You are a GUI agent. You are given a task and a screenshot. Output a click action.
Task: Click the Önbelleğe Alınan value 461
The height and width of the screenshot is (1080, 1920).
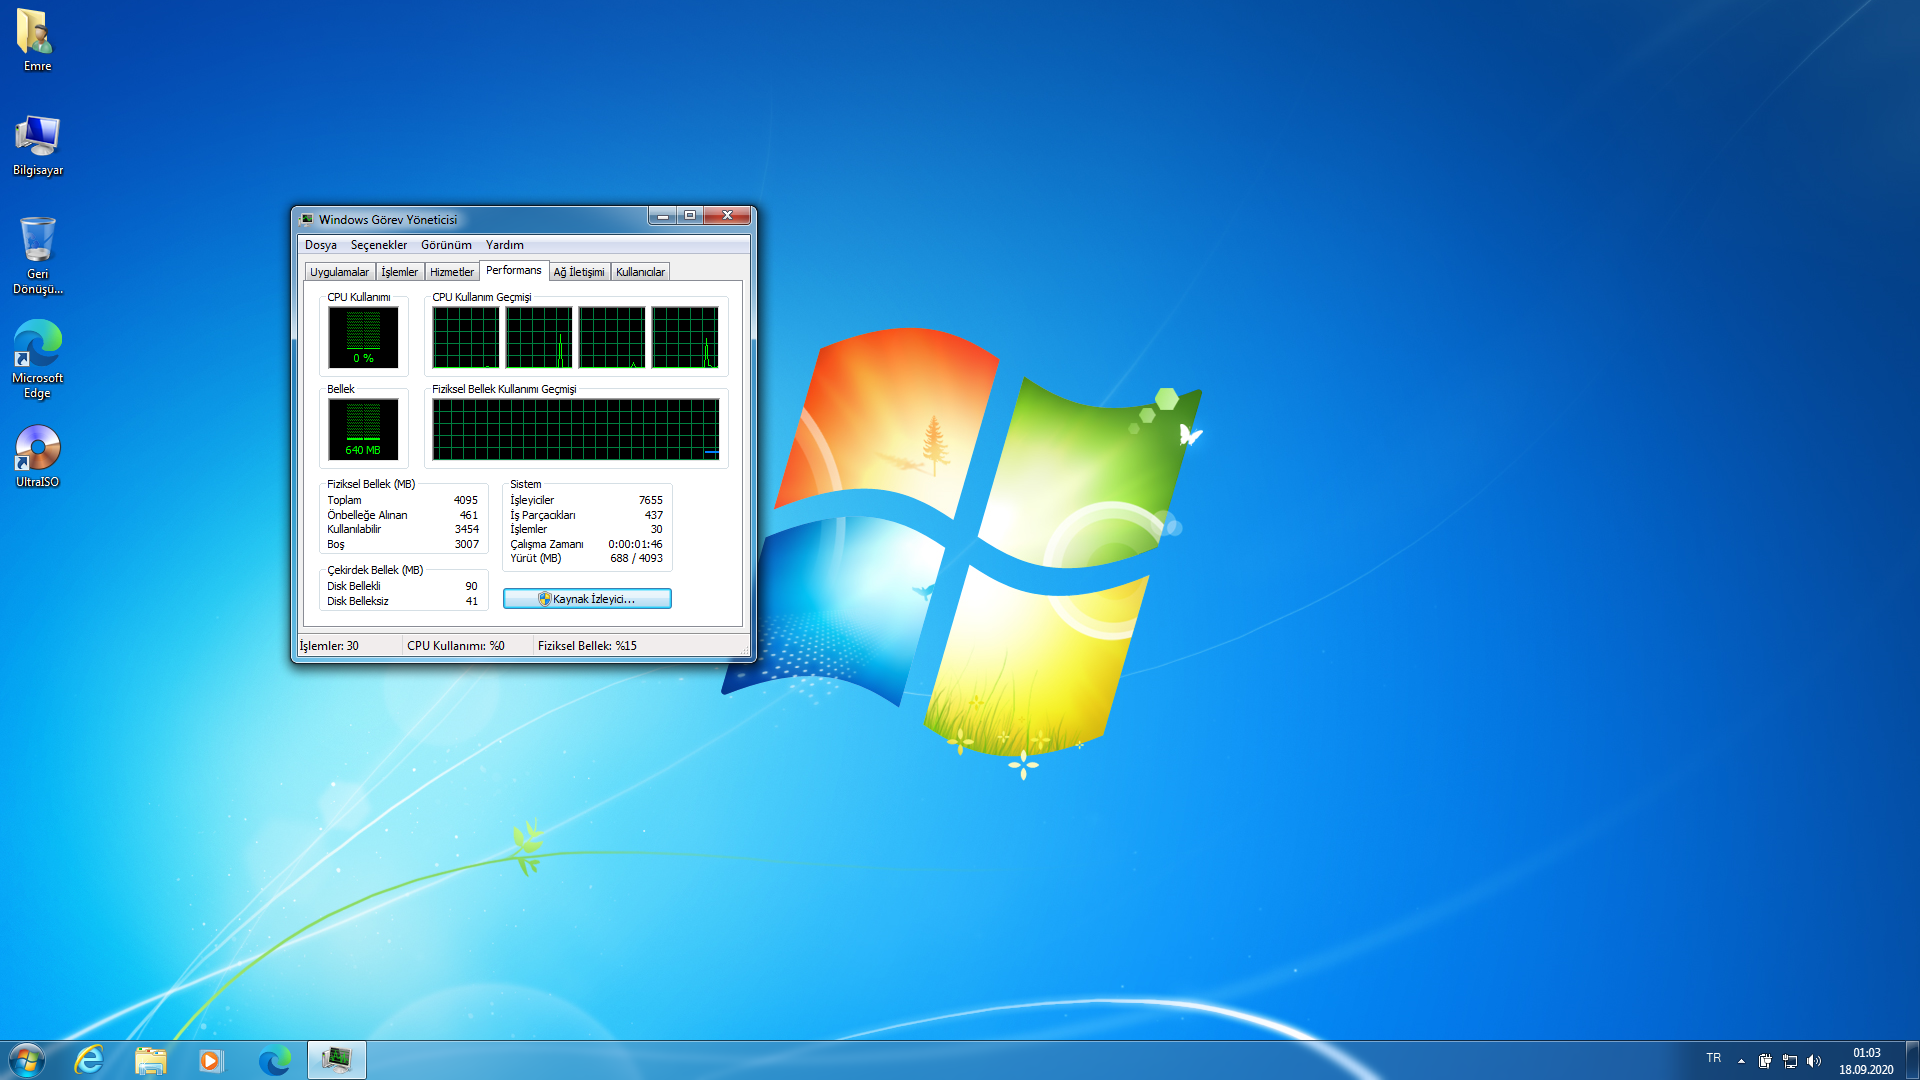(x=469, y=515)
